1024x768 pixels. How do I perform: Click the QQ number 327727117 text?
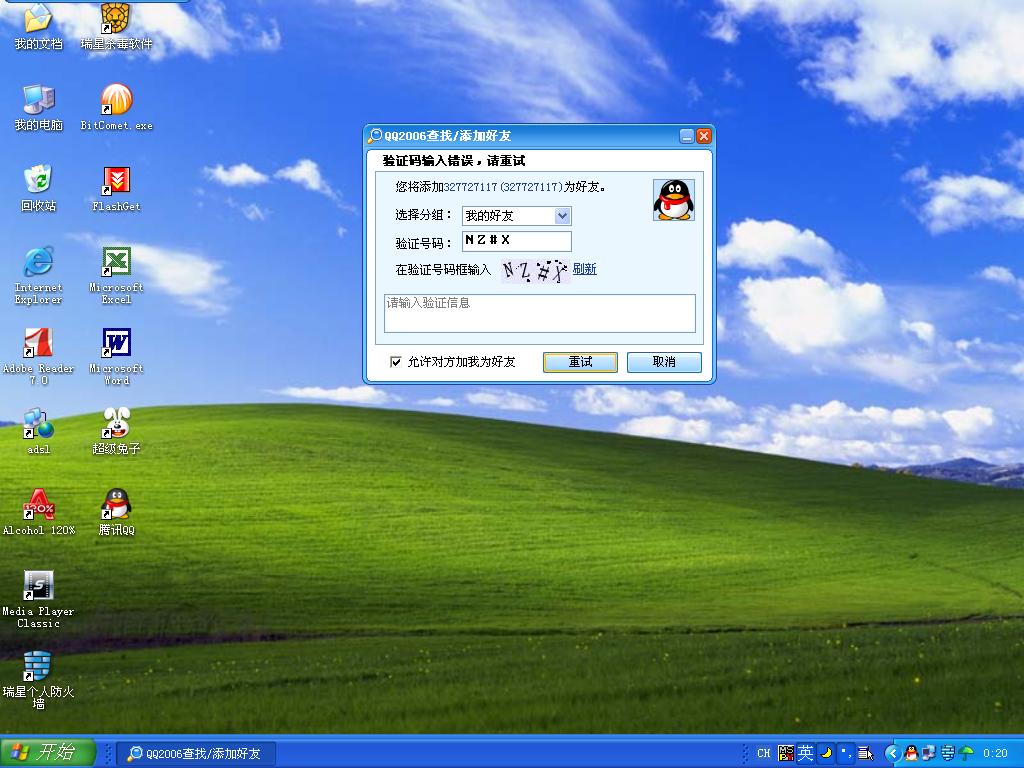tap(470, 187)
